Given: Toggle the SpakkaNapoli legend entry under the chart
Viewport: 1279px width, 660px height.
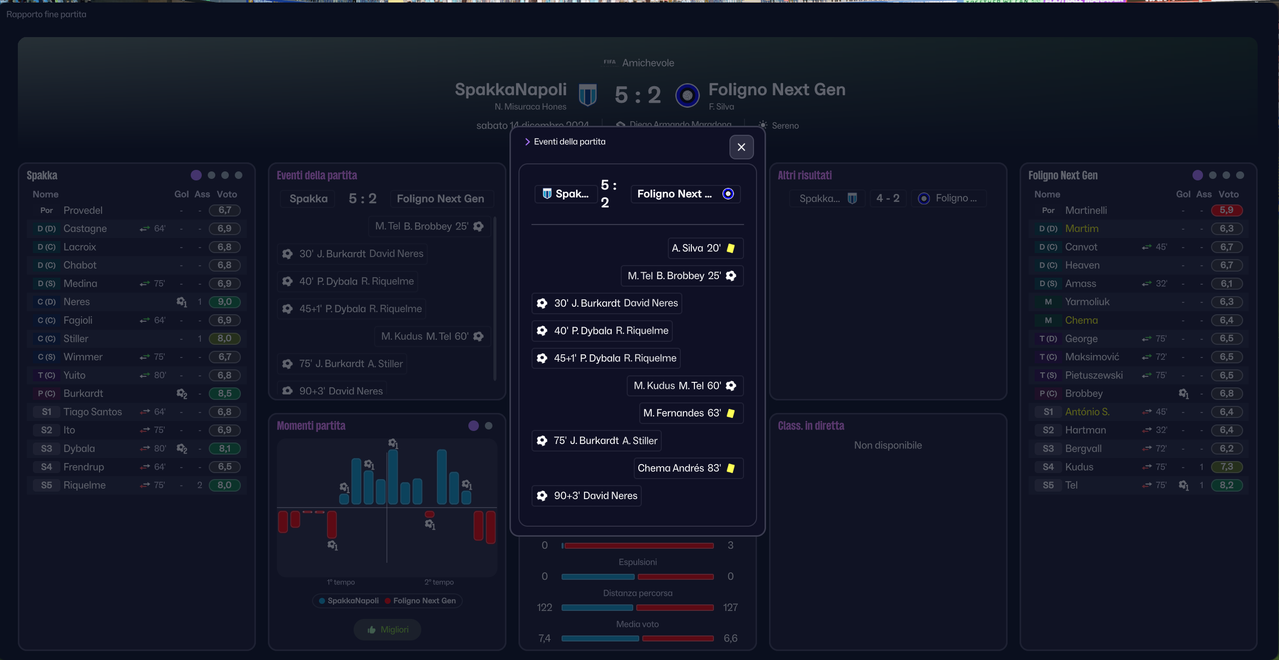Looking at the screenshot, I should click(349, 601).
